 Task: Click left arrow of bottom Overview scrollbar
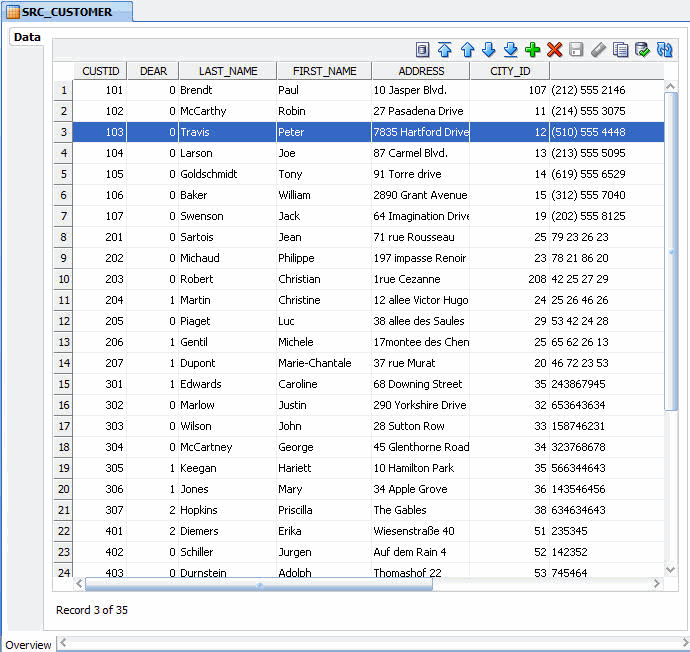pyautogui.click(x=63, y=643)
